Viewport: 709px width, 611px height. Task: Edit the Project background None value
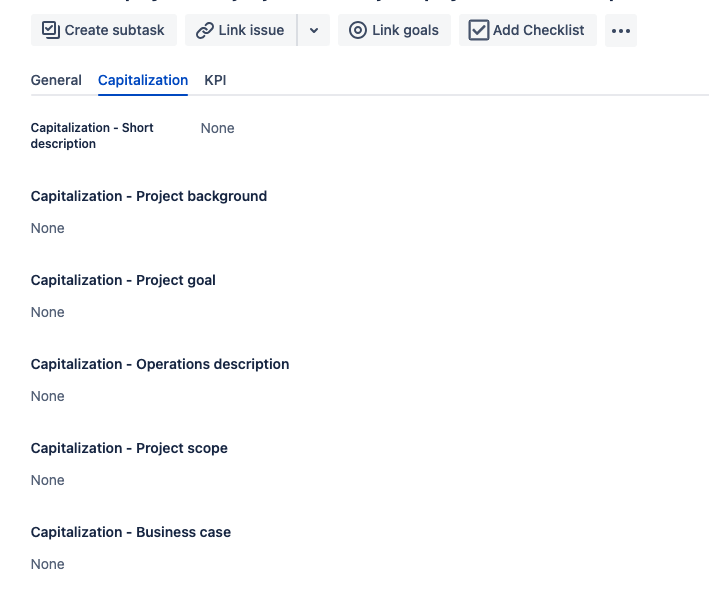pyautogui.click(x=48, y=228)
